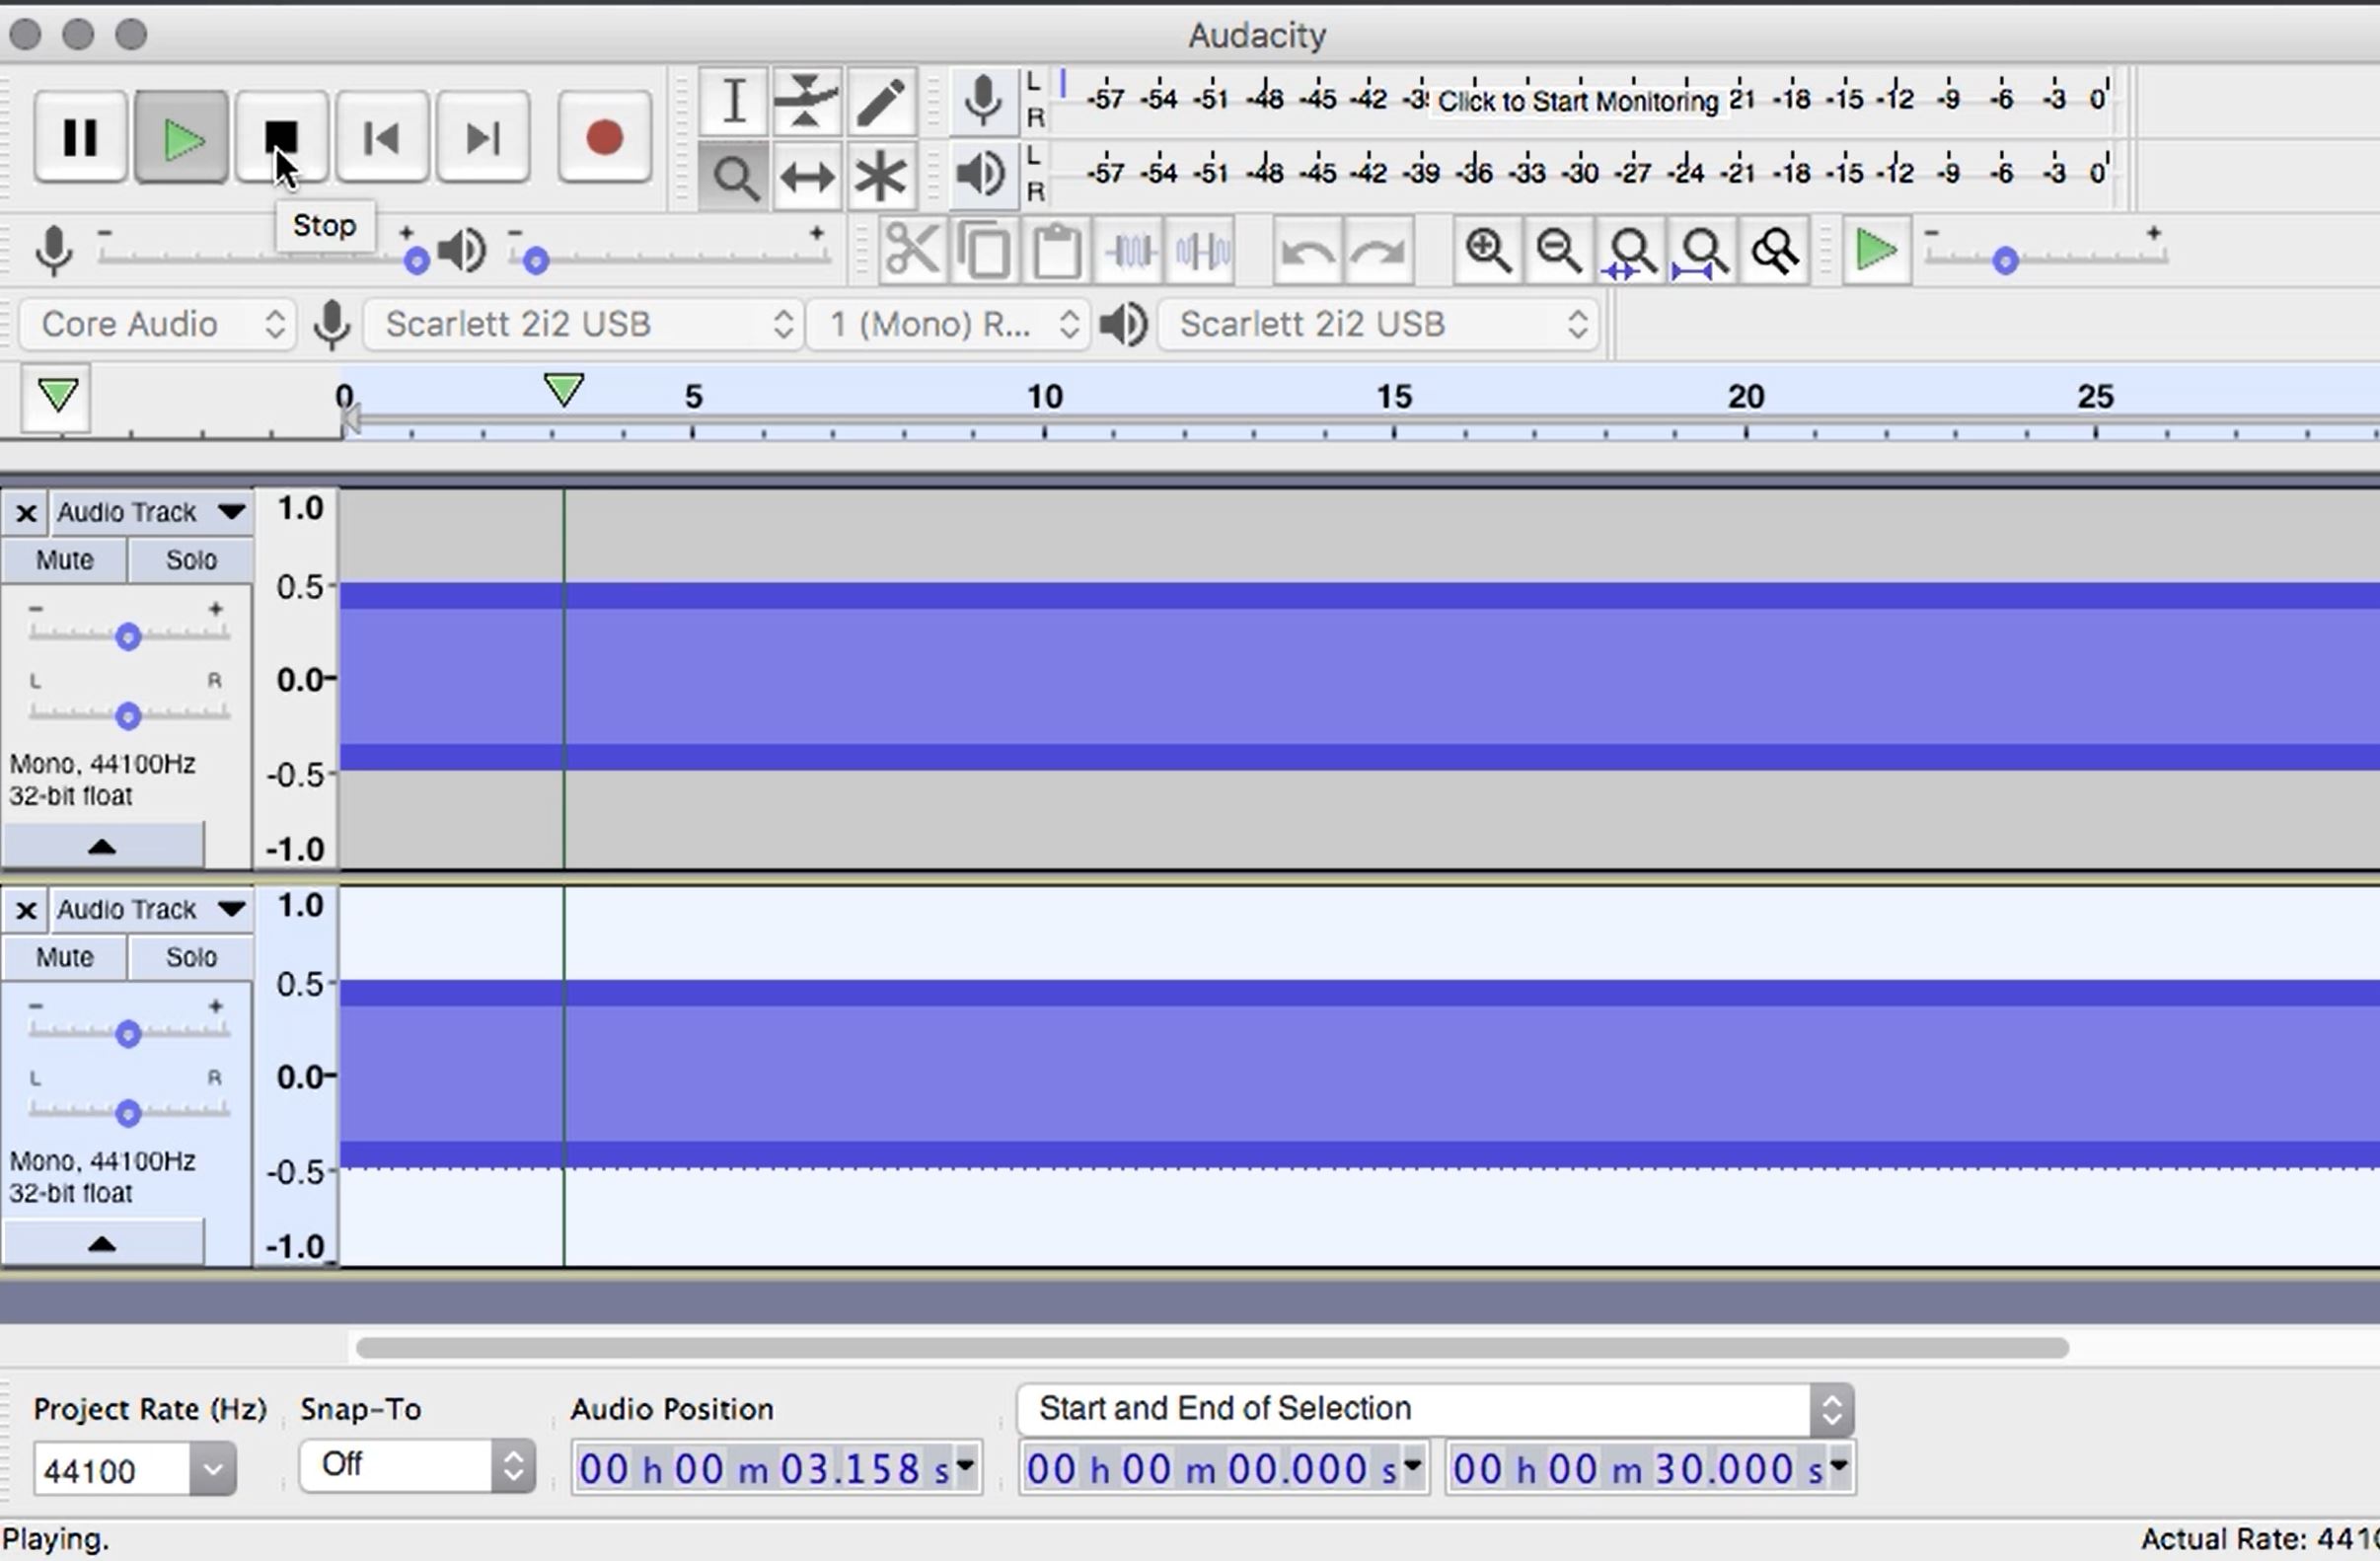Open the Snap-To dropdown
The height and width of the screenshot is (1561, 2380).
click(416, 1465)
